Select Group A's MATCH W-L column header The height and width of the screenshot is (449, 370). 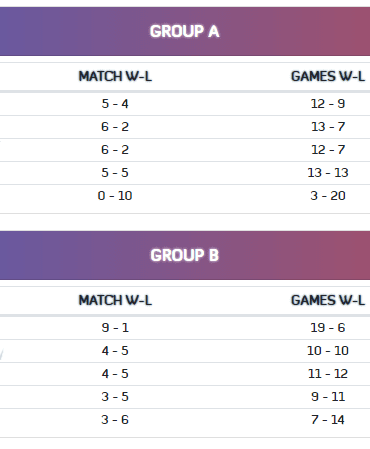pyautogui.click(x=115, y=76)
